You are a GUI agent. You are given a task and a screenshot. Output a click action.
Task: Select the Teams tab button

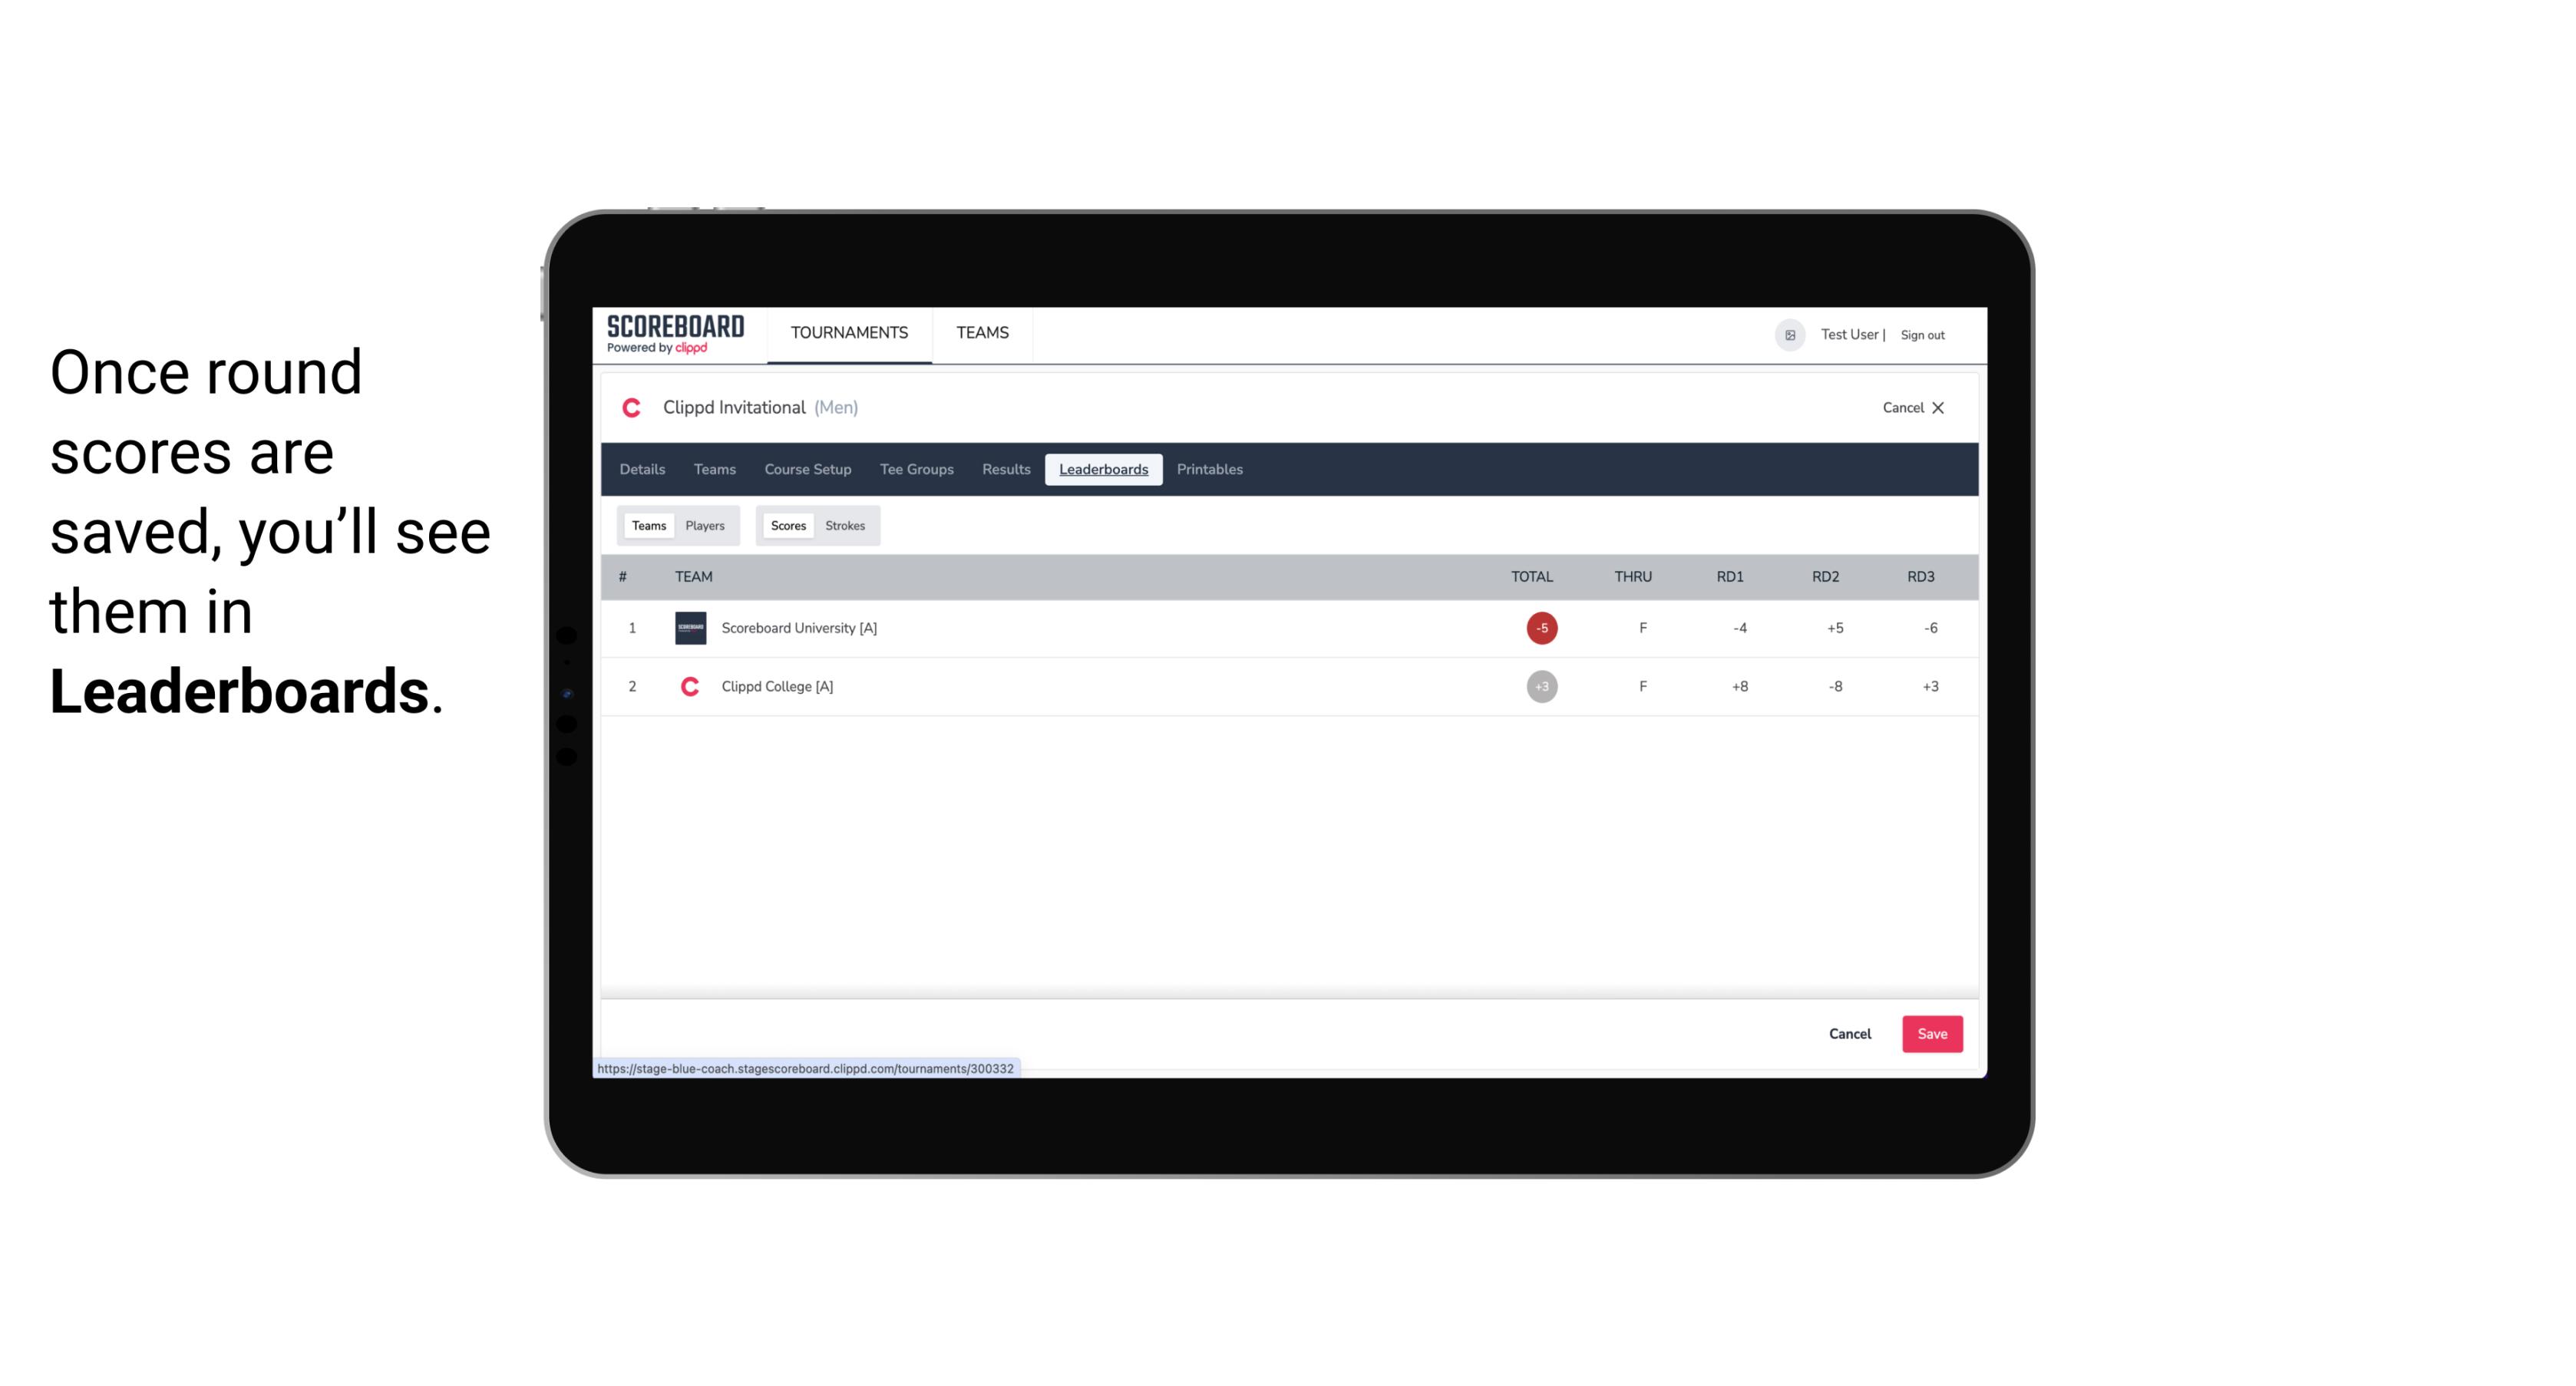click(x=647, y=526)
